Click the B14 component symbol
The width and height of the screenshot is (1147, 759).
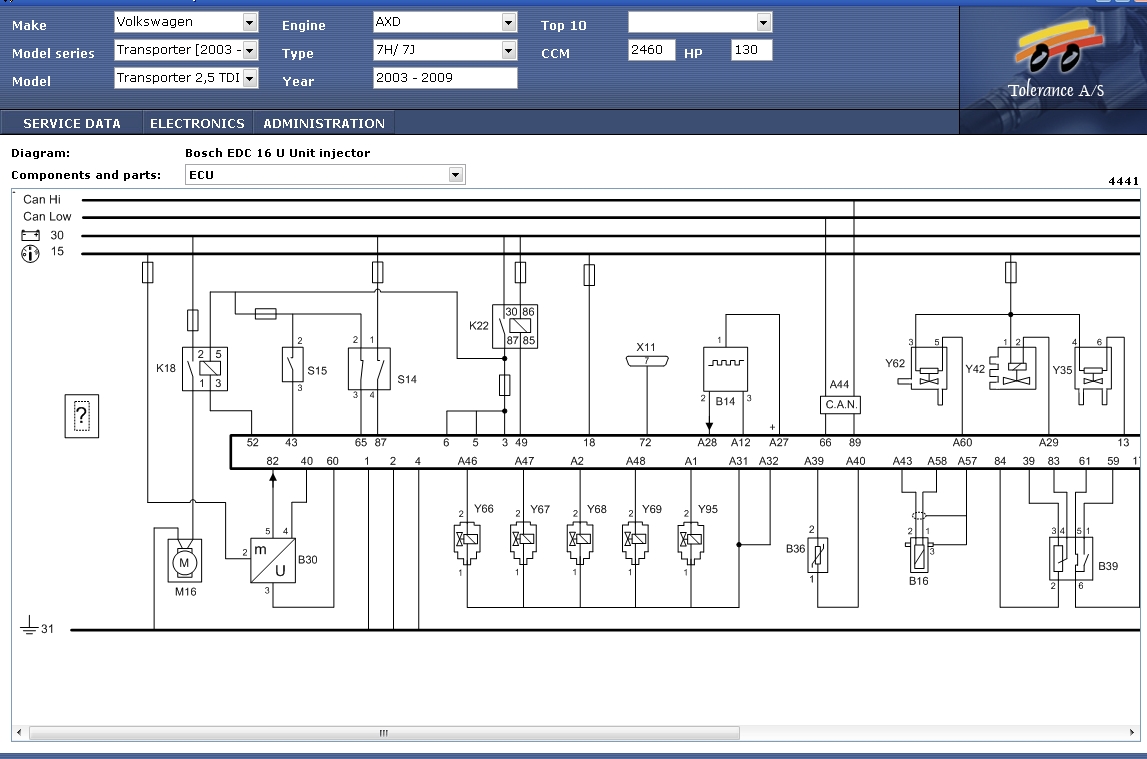point(726,370)
